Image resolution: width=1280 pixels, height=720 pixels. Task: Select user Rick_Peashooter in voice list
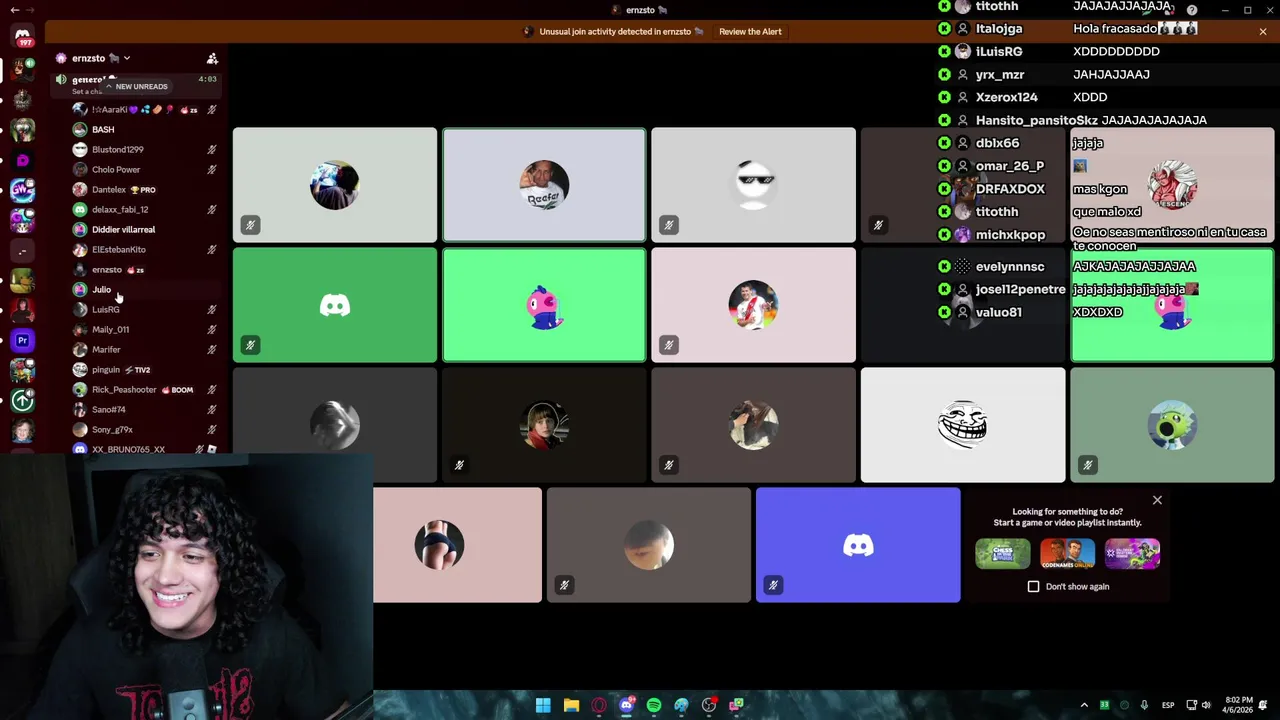(124, 390)
